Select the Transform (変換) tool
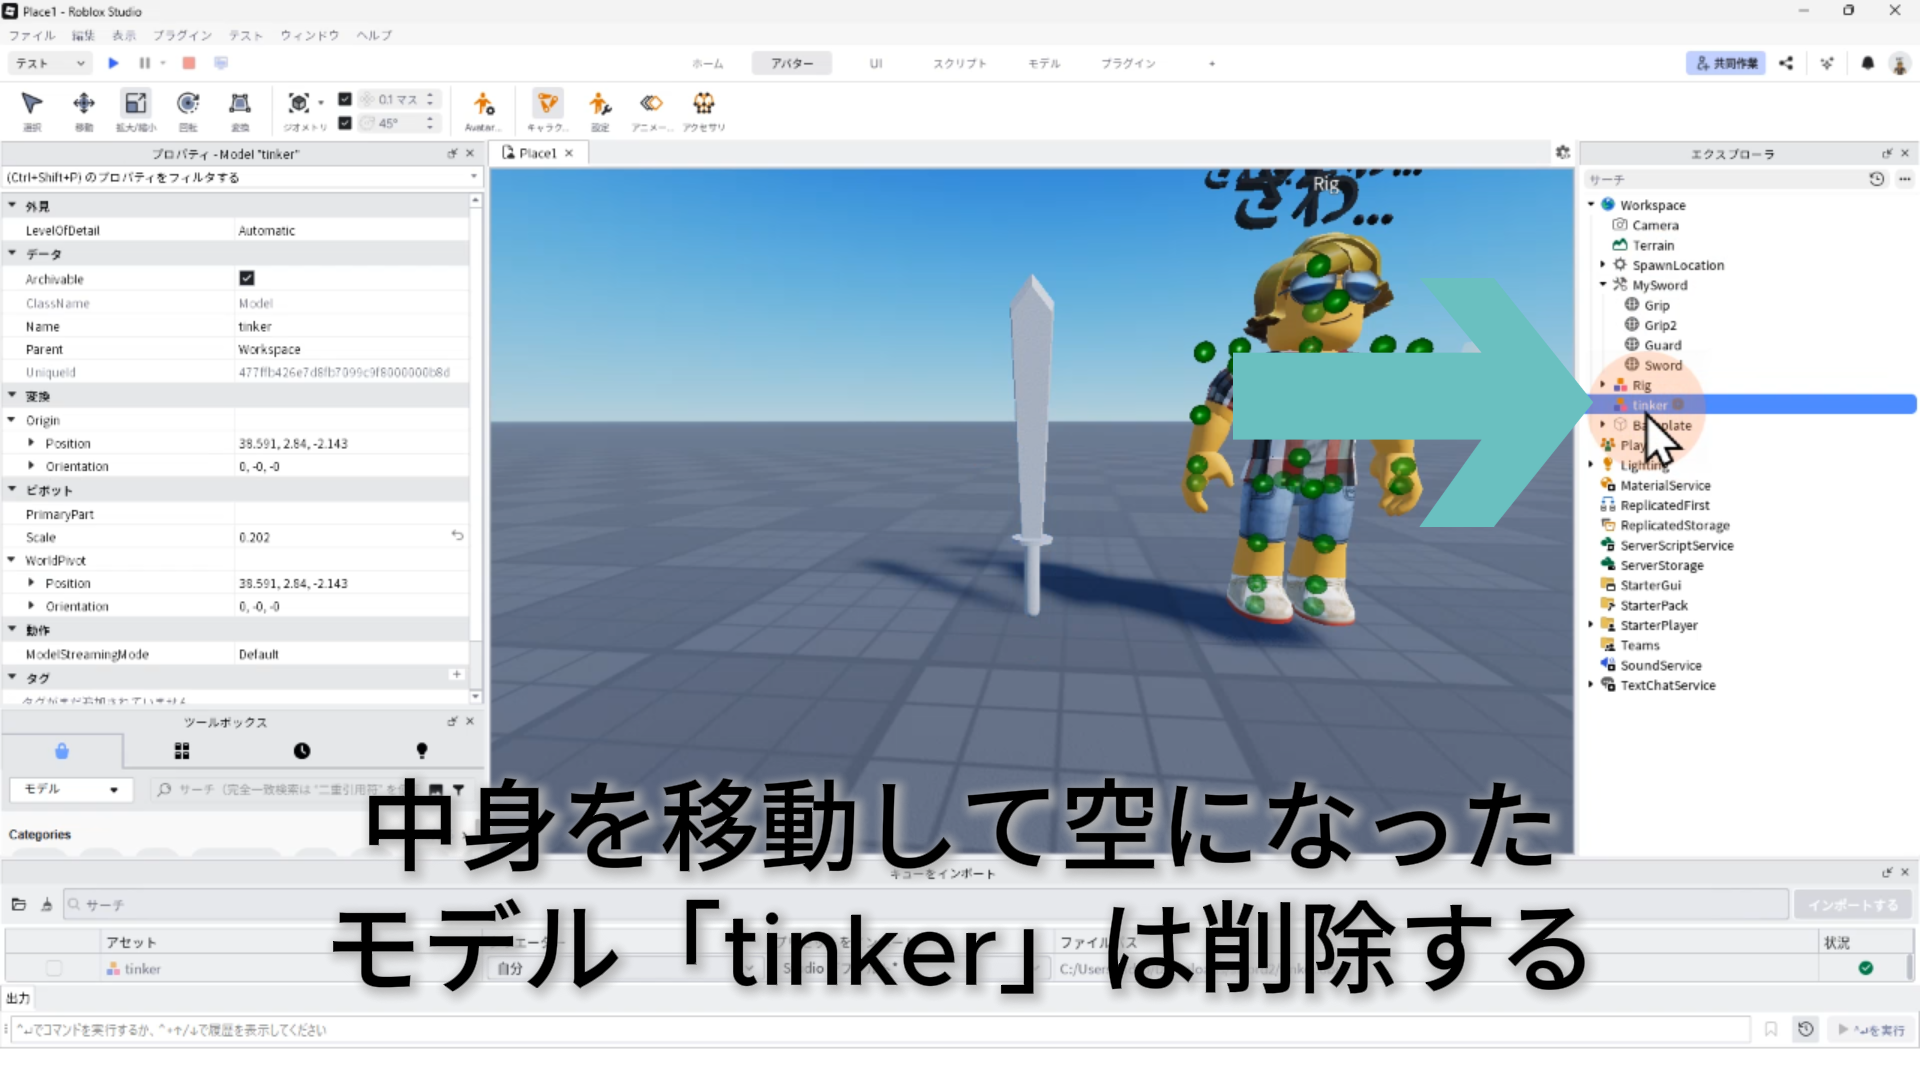The image size is (1920, 1080). 240,104
